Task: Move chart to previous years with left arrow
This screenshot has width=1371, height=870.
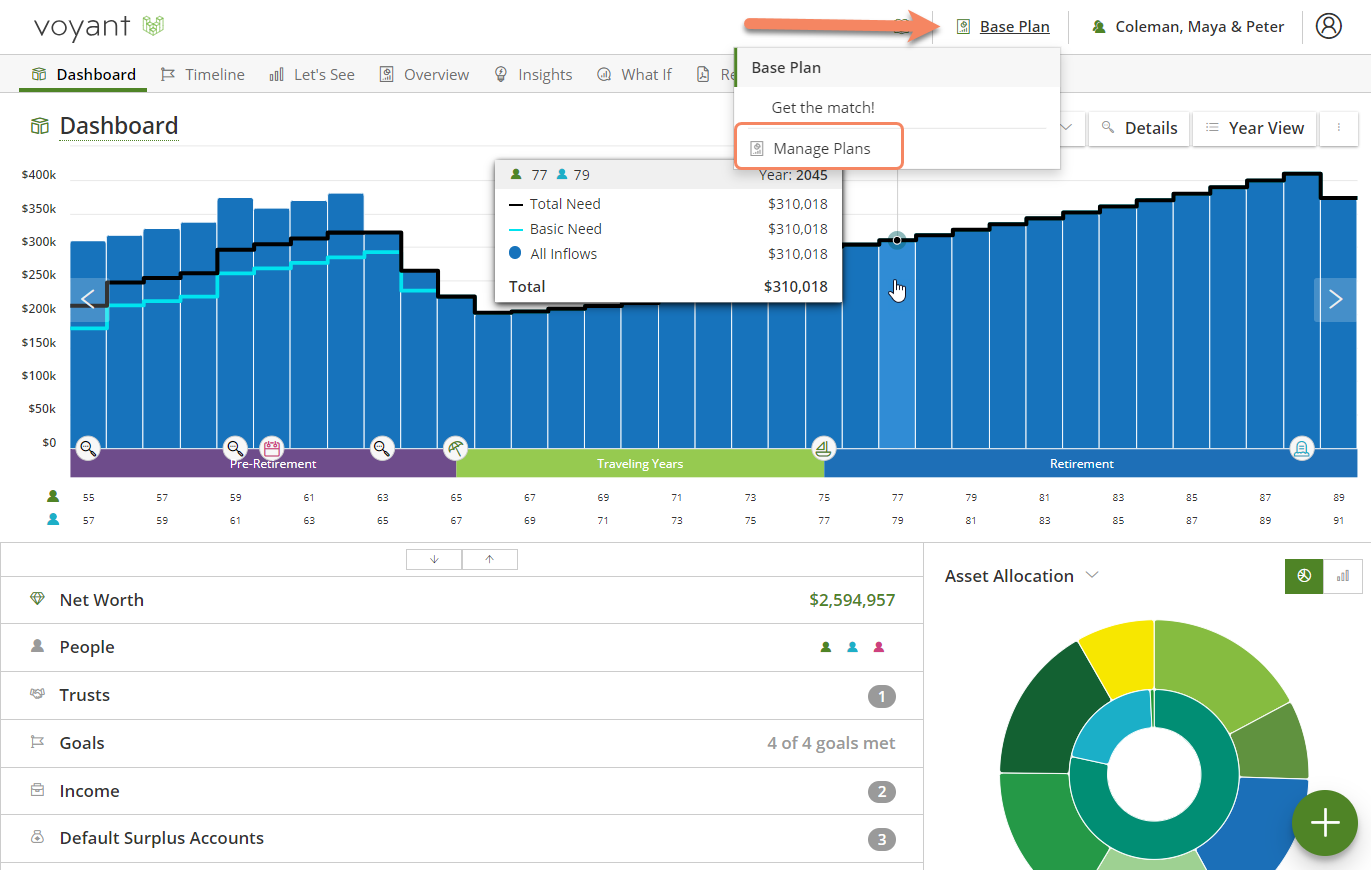Action: point(88,299)
